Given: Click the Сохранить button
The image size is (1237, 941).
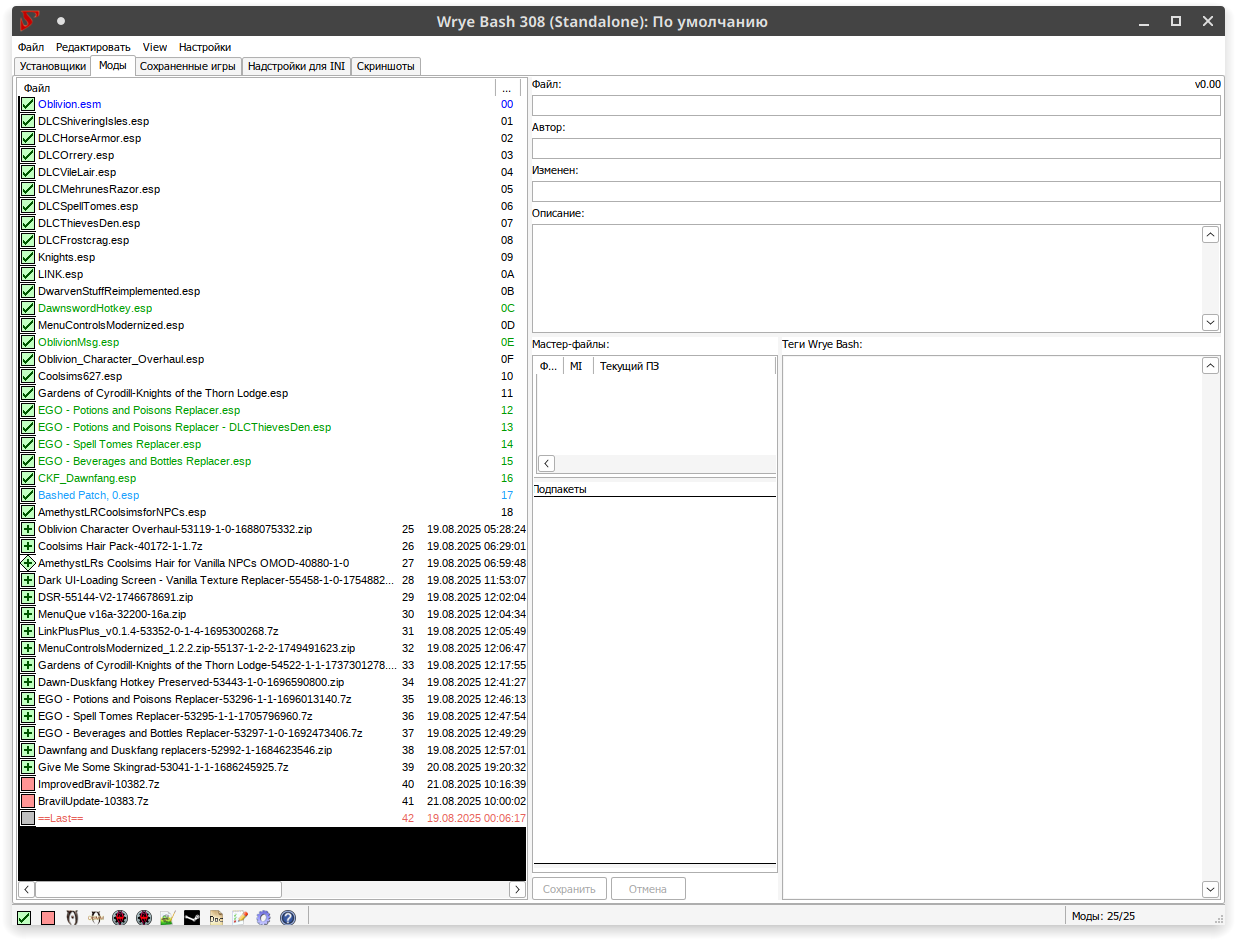Looking at the screenshot, I should pyautogui.click(x=570, y=889).
